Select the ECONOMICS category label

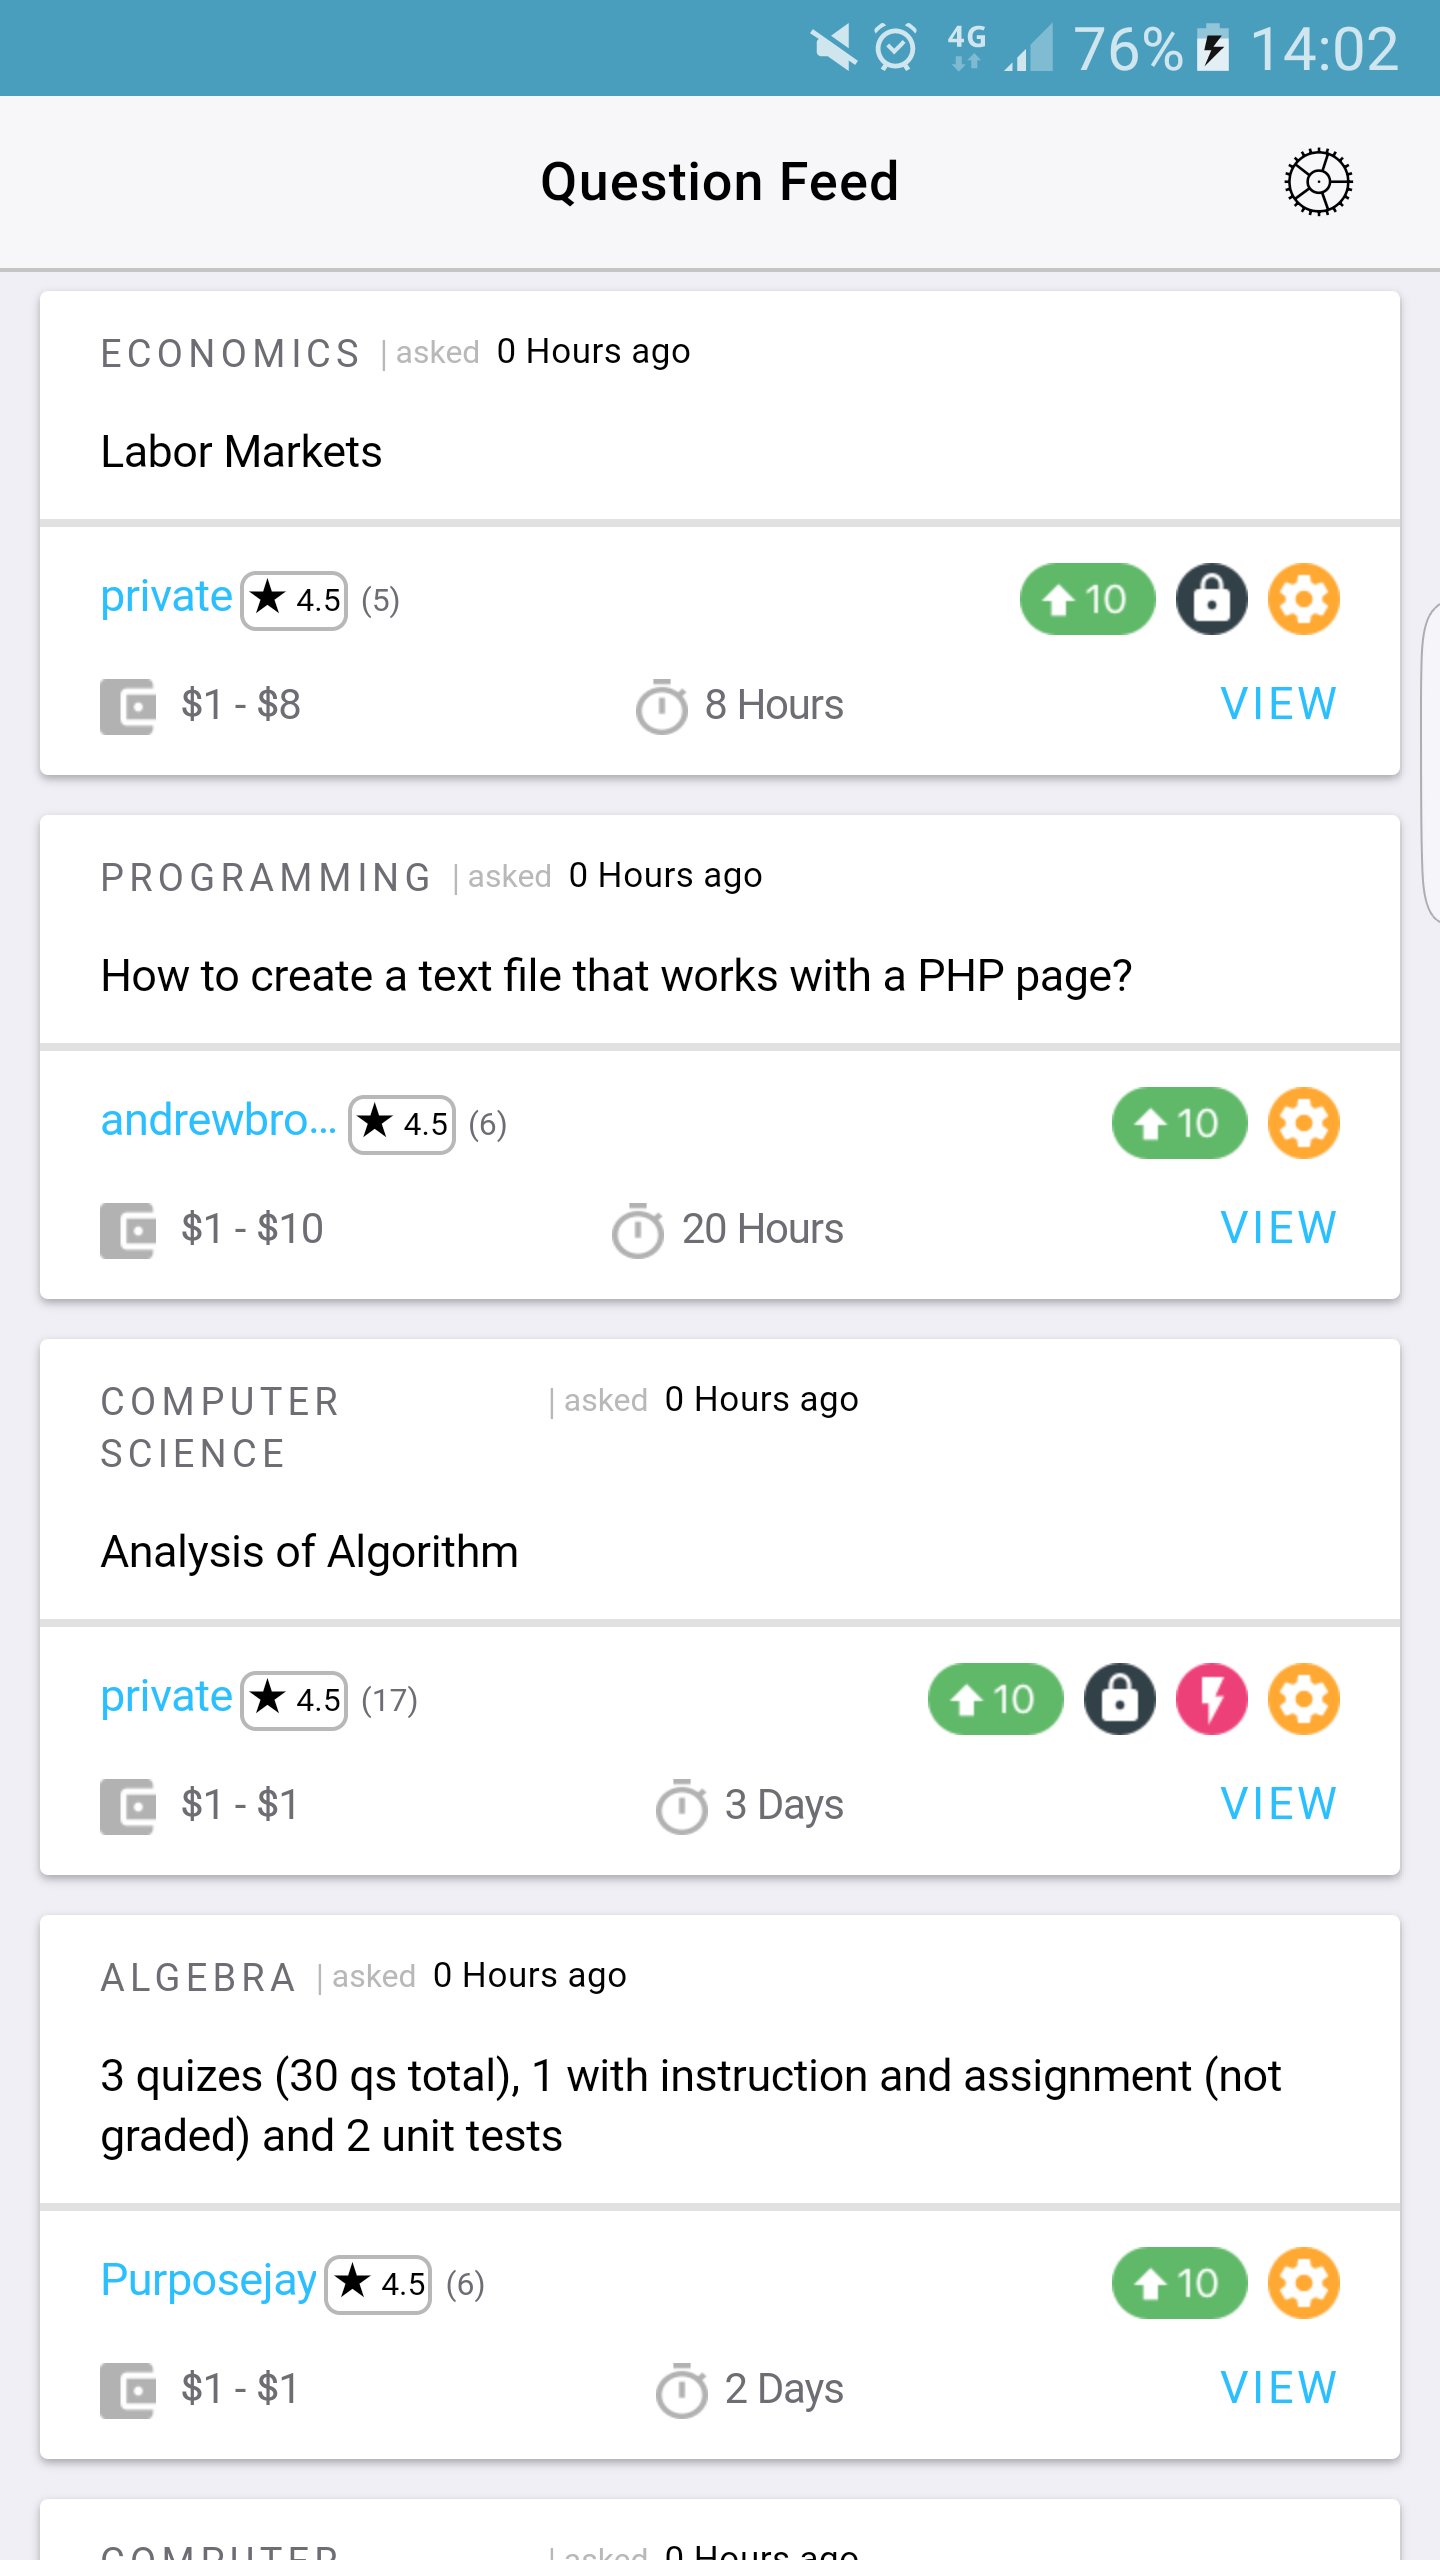pos(229,352)
